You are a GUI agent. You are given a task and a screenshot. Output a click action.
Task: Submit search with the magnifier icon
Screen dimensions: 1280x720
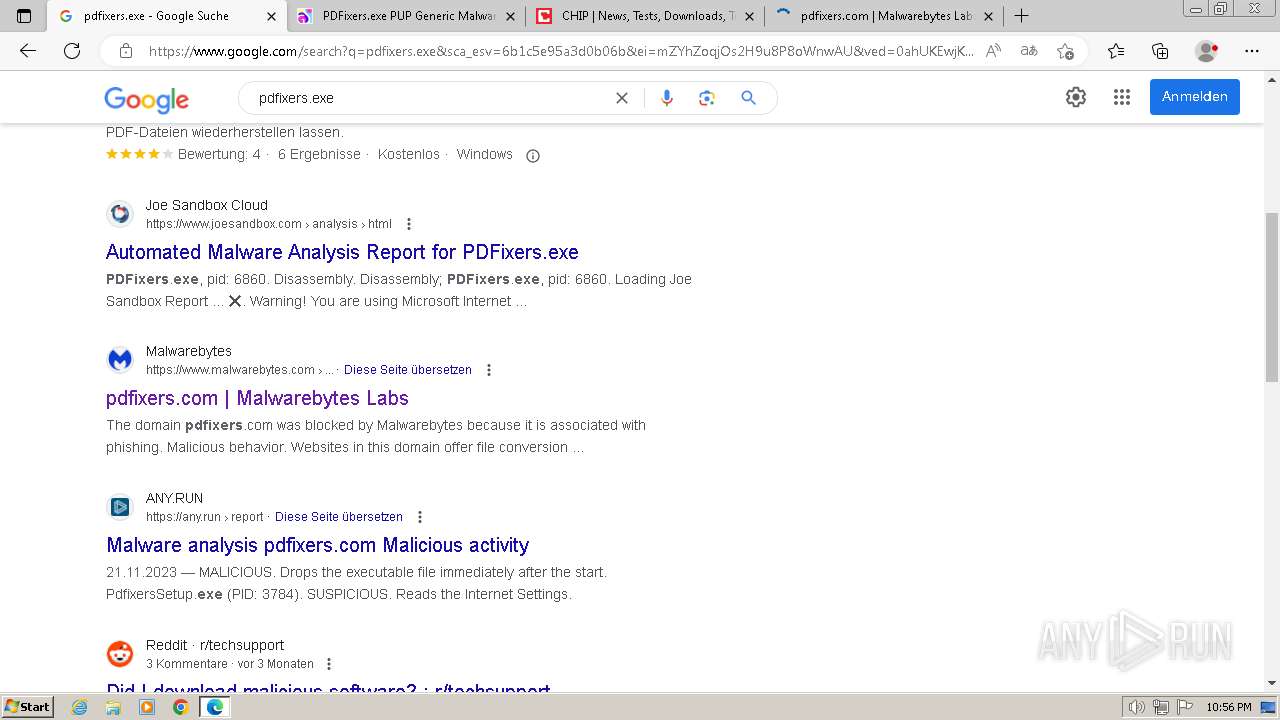[748, 98]
